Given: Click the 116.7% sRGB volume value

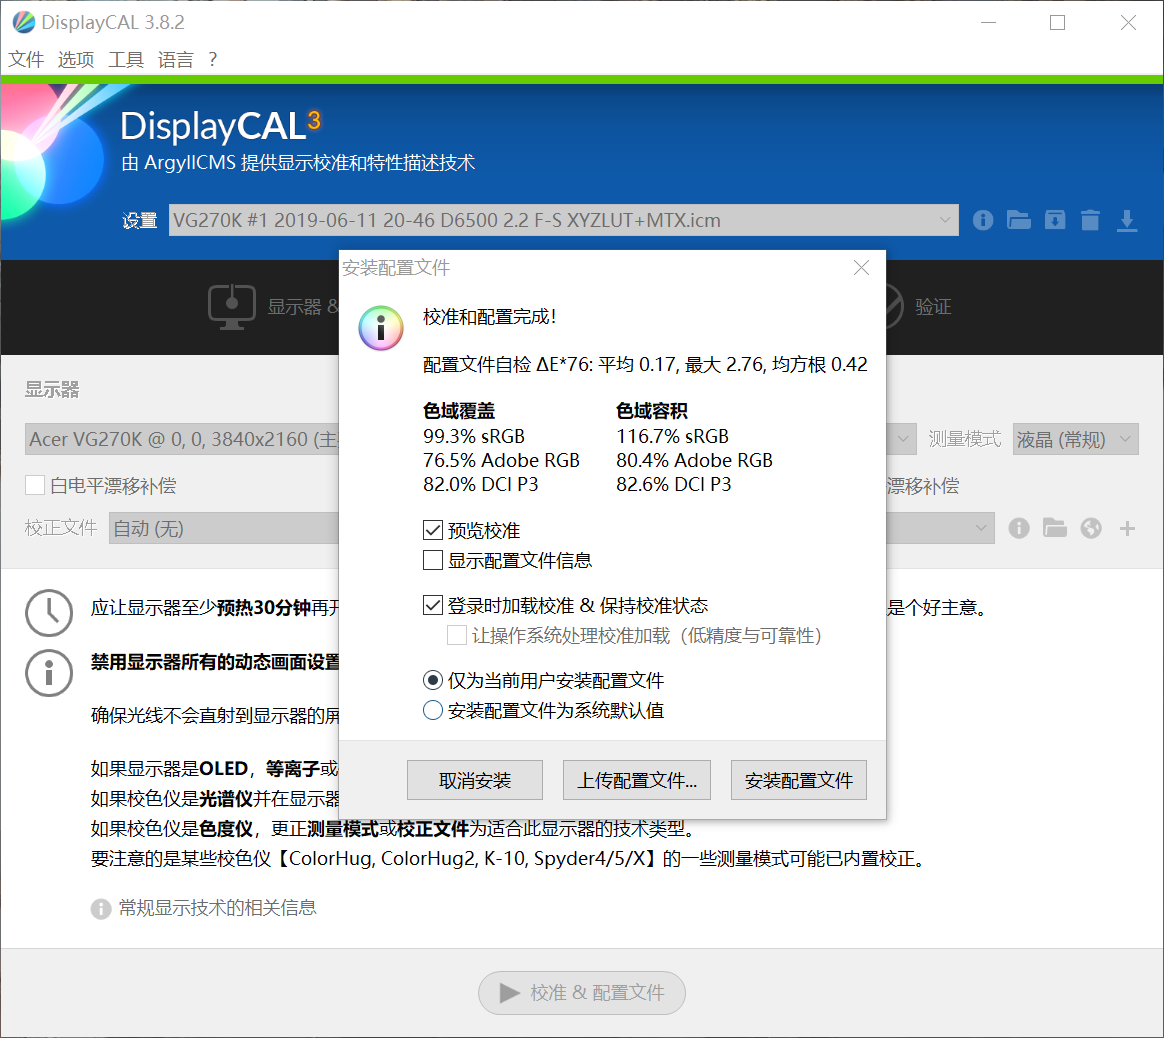Looking at the screenshot, I should (x=673, y=436).
